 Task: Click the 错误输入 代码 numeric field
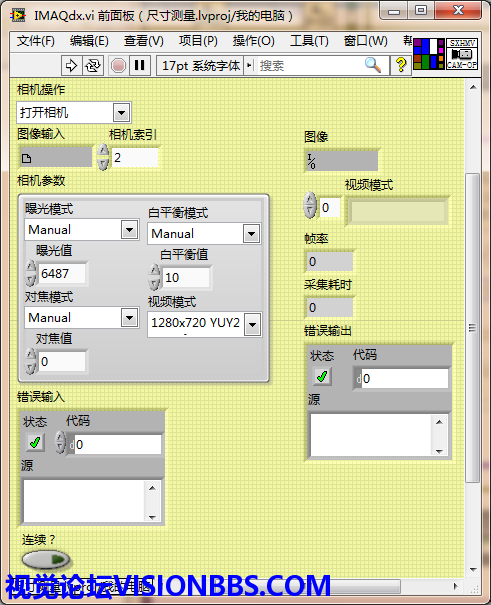(118, 444)
